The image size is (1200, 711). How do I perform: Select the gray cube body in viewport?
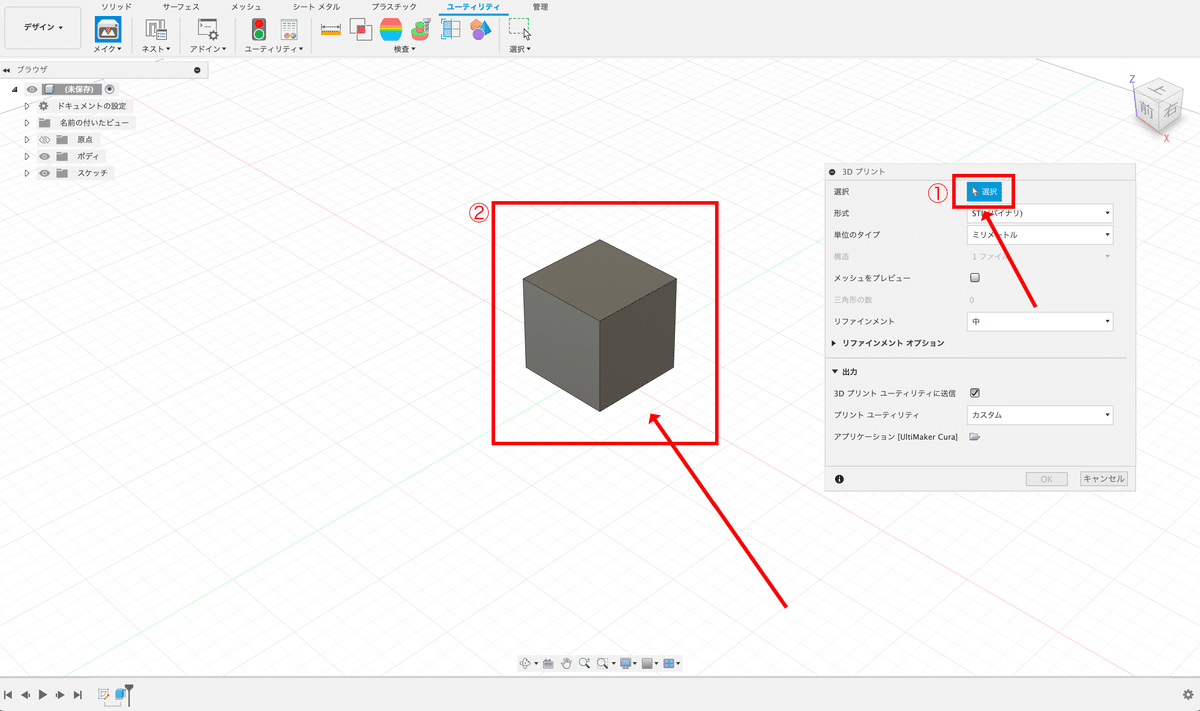[599, 325]
